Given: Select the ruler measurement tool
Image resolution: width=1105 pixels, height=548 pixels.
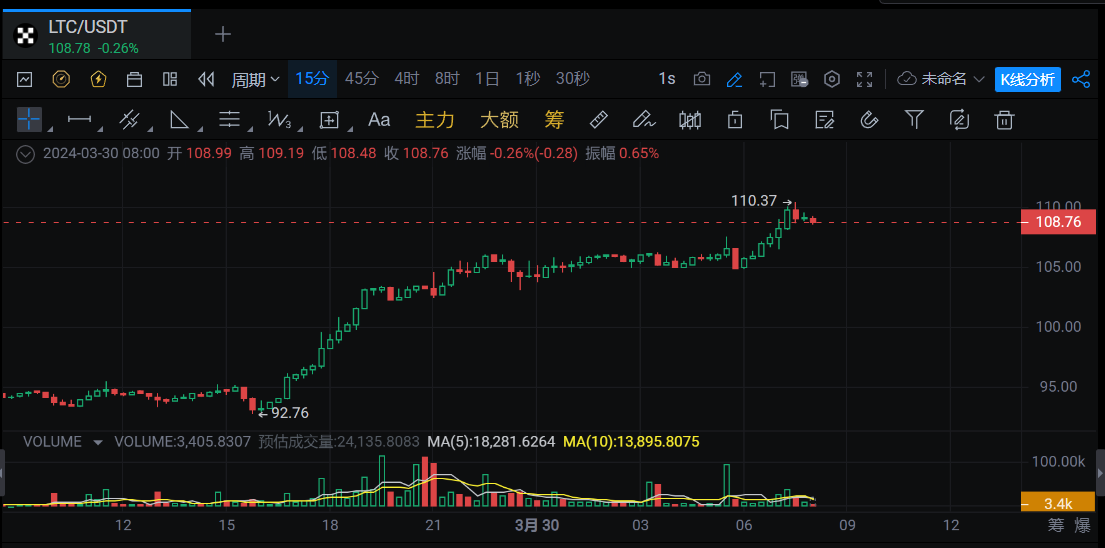Looking at the screenshot, I should [x=599, y=120].
